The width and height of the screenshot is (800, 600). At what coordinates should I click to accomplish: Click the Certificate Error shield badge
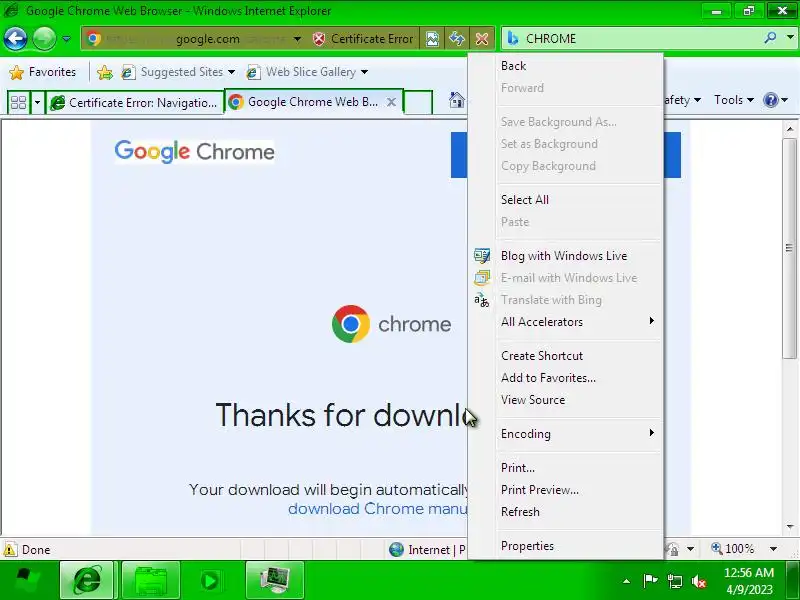pyautogui.click(x=363, y=39)
